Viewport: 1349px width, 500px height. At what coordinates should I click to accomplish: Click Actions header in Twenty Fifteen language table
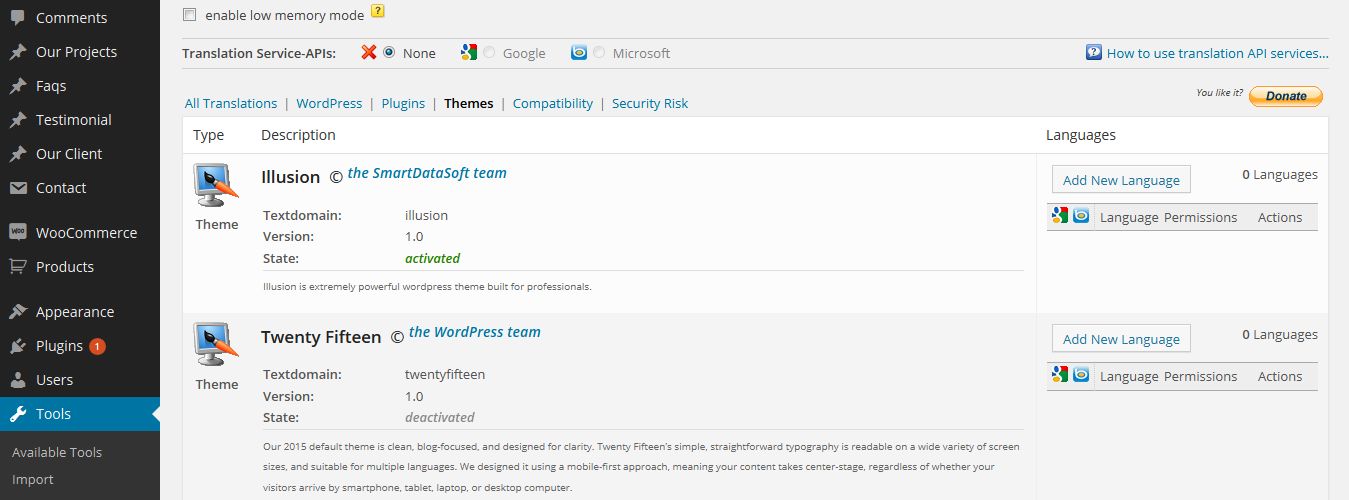(1280, 376)
